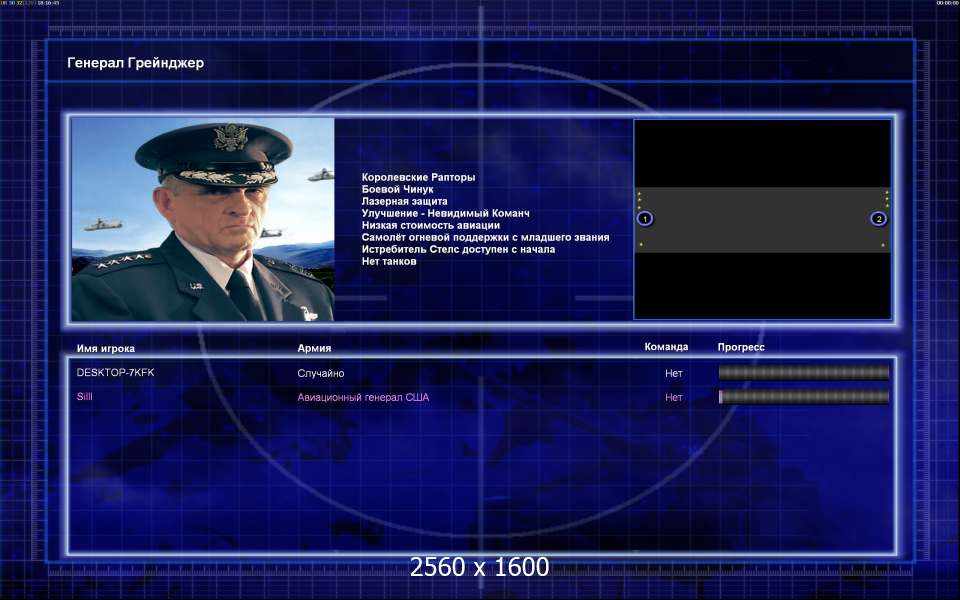This screenshot has height=600, width=960.
Task: Click the "Имя игрока" column header
Action: (x=105, y=348)
